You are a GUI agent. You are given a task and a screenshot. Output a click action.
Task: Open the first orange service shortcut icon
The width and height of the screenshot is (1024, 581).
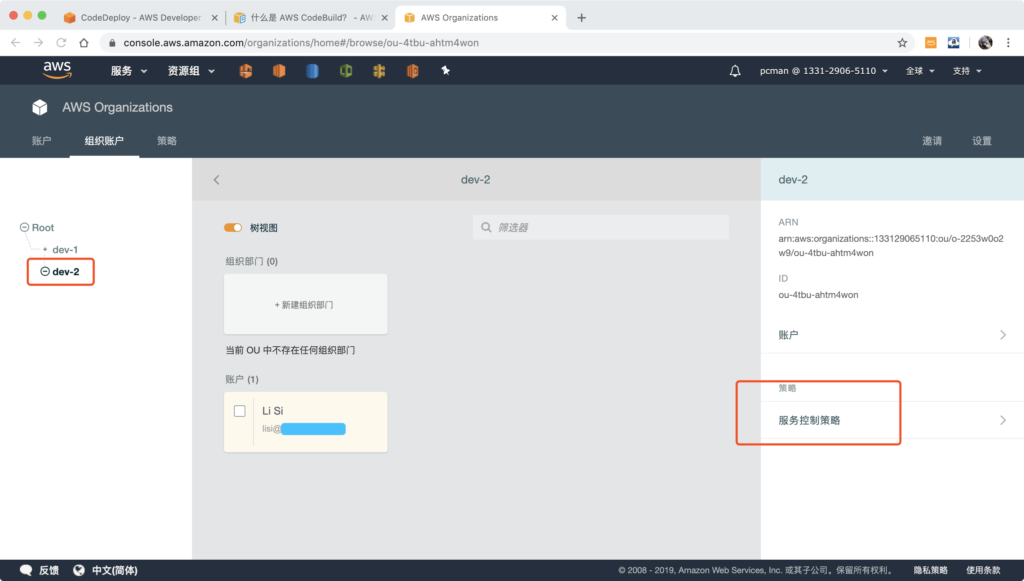(246, 71)
